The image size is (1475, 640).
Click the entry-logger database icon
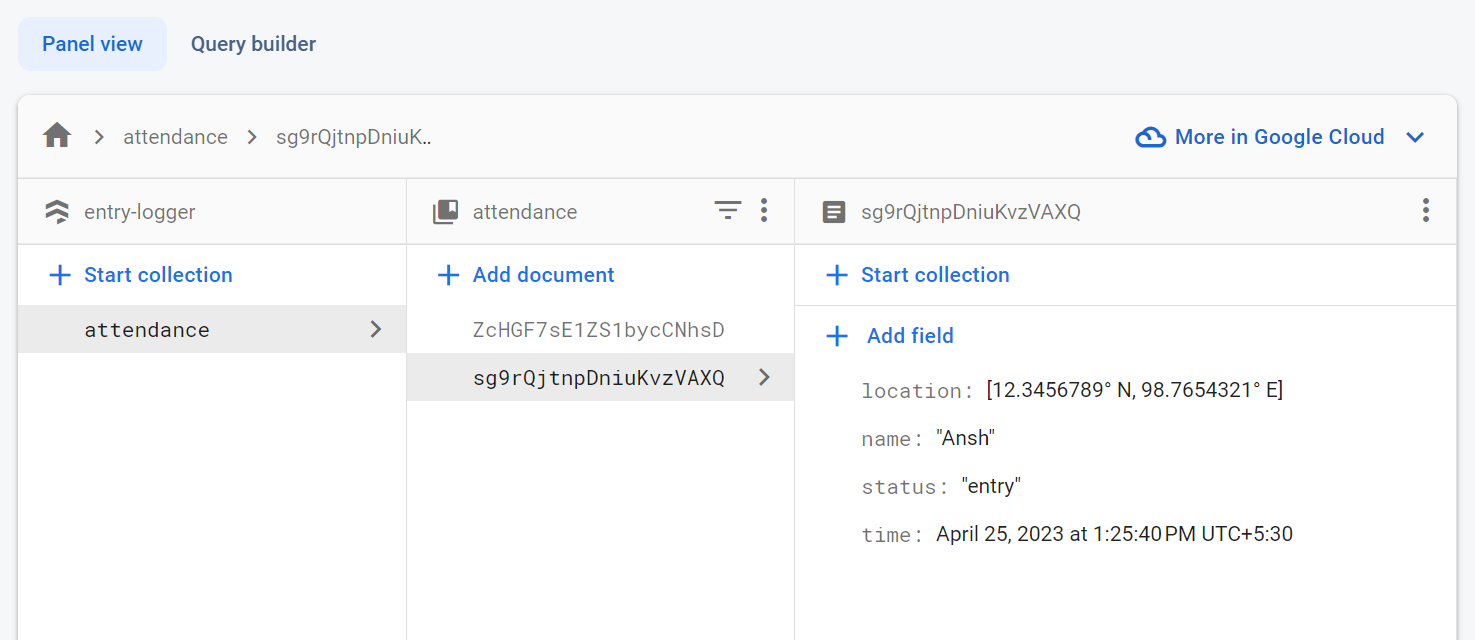pos(57,210)
